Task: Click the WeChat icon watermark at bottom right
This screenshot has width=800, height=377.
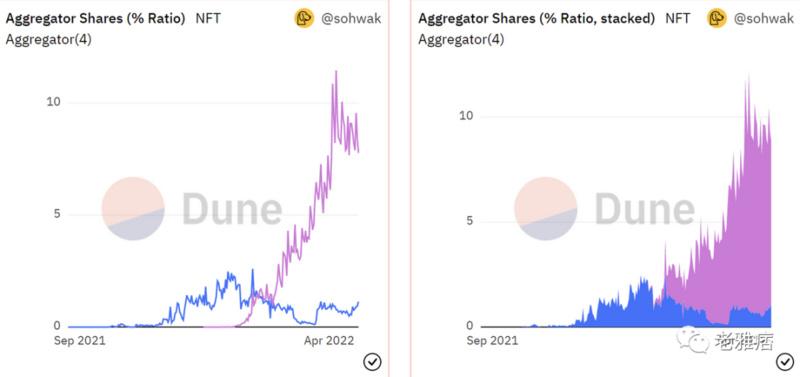Action: pyautogui.click(x=693, y=339)
